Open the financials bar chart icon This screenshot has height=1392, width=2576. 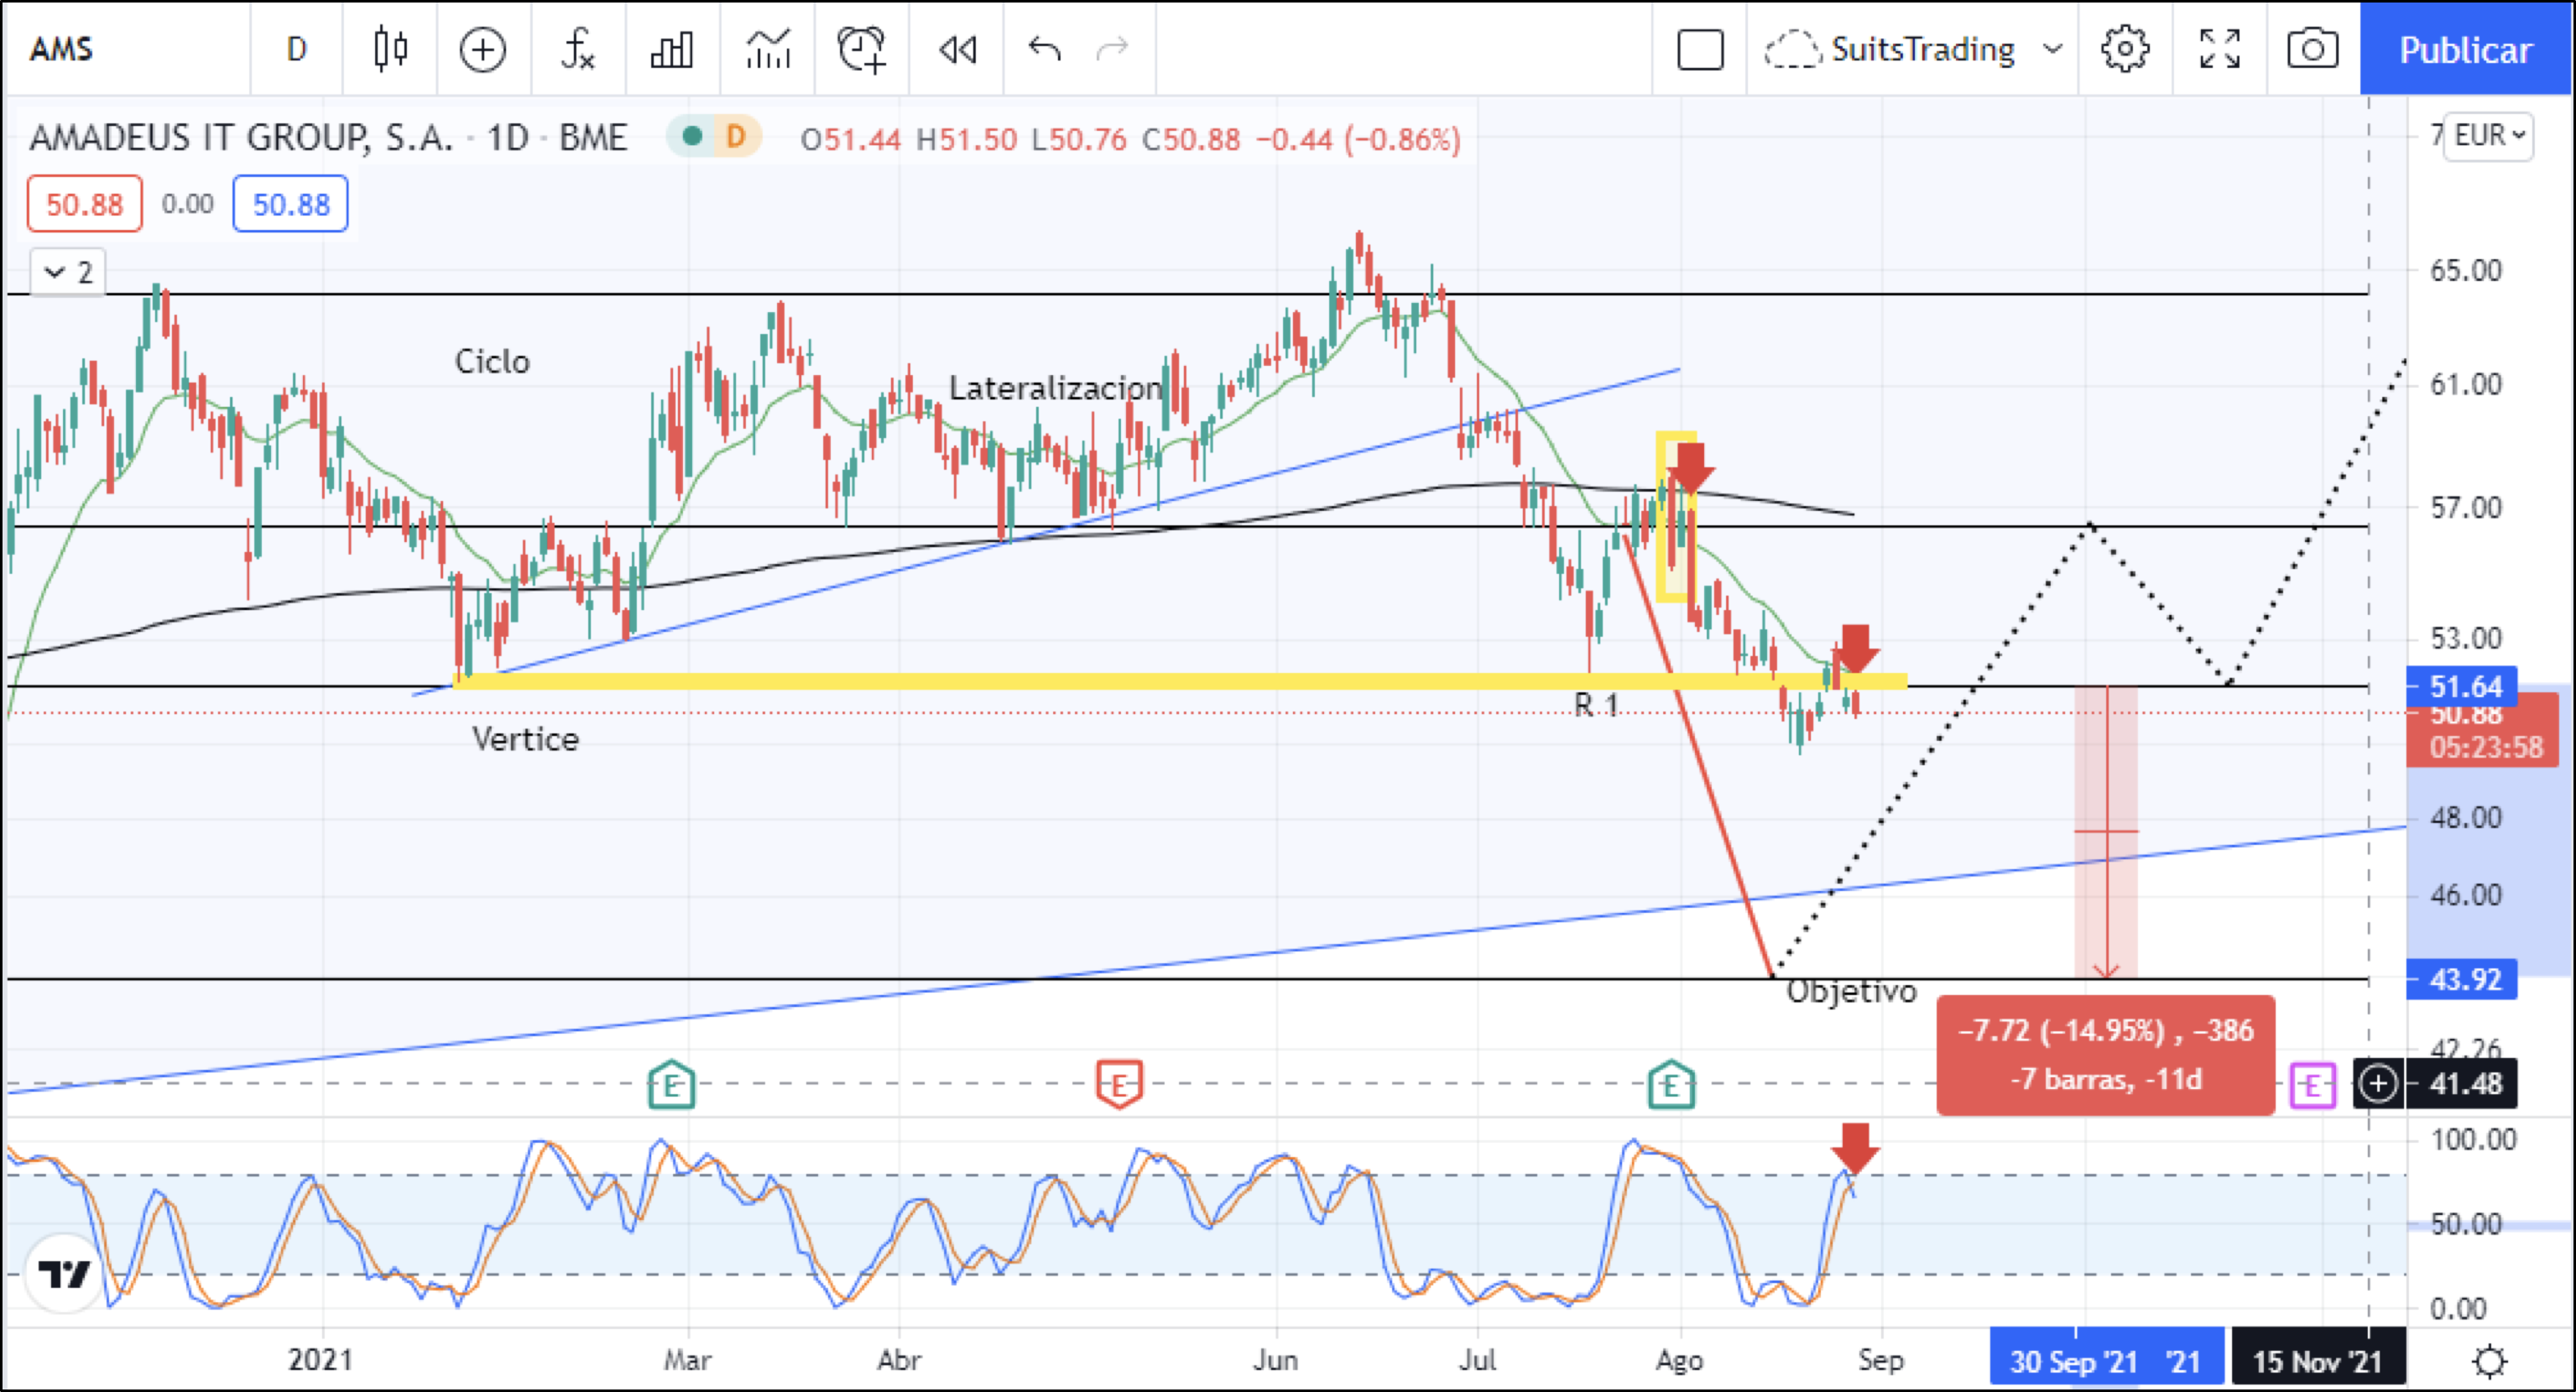click(x=671, y=49)
